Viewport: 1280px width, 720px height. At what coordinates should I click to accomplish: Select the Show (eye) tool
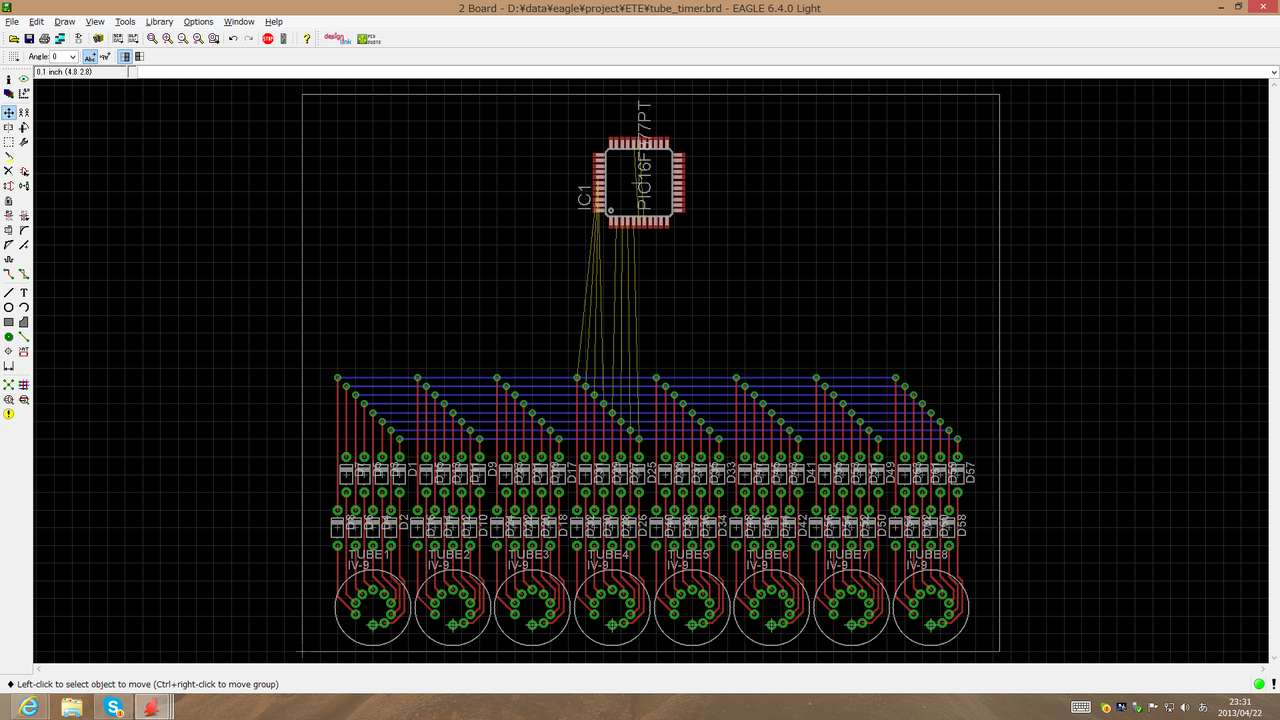24,79
